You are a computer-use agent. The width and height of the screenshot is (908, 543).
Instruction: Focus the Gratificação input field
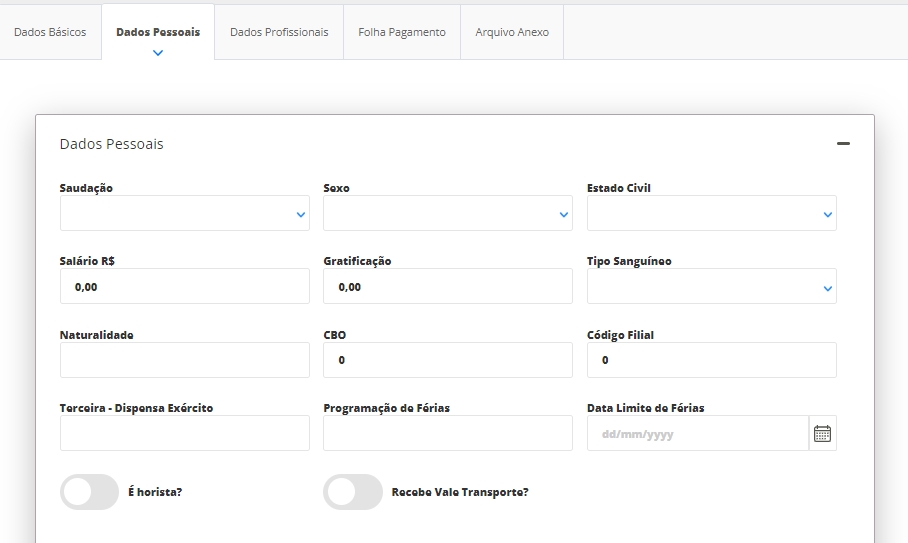click(x=448, y=287)
